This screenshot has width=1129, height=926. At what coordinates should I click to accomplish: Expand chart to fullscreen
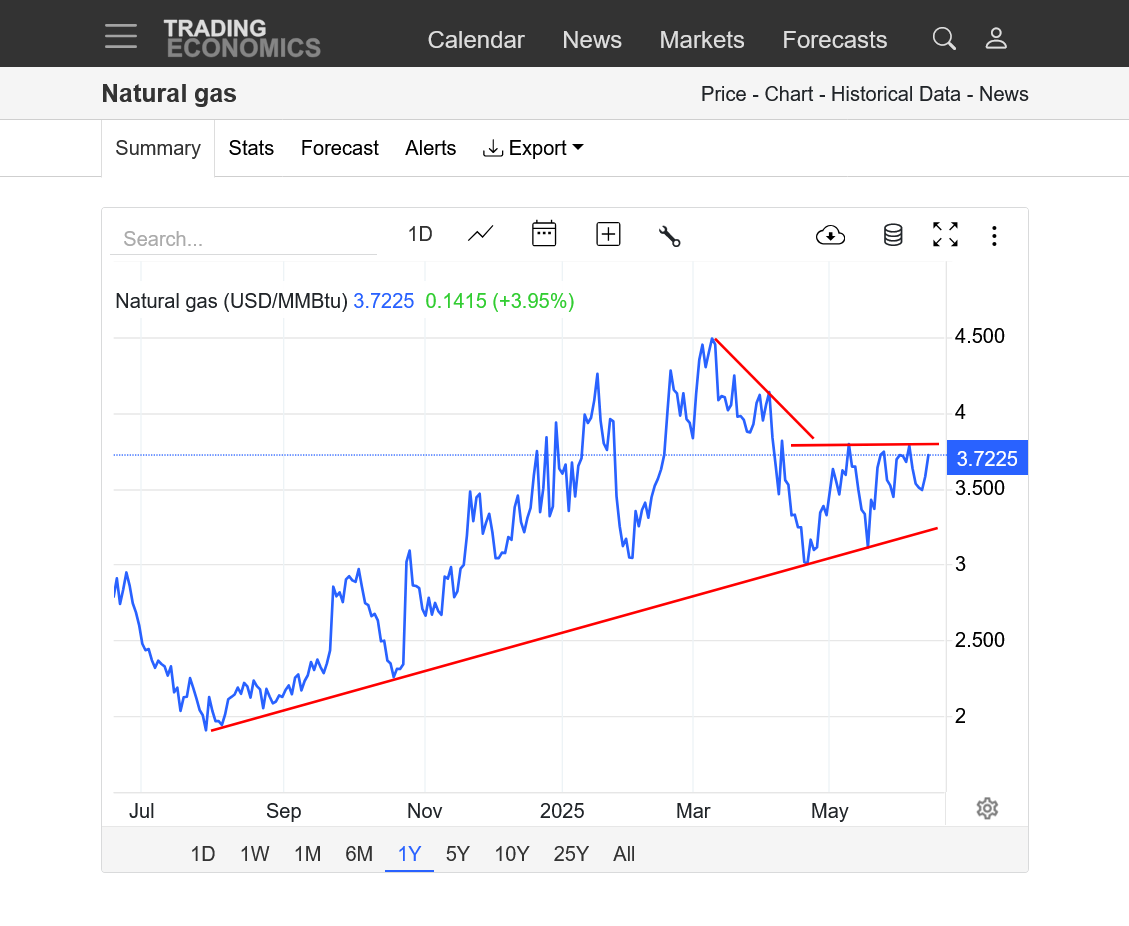pos(945,235)
